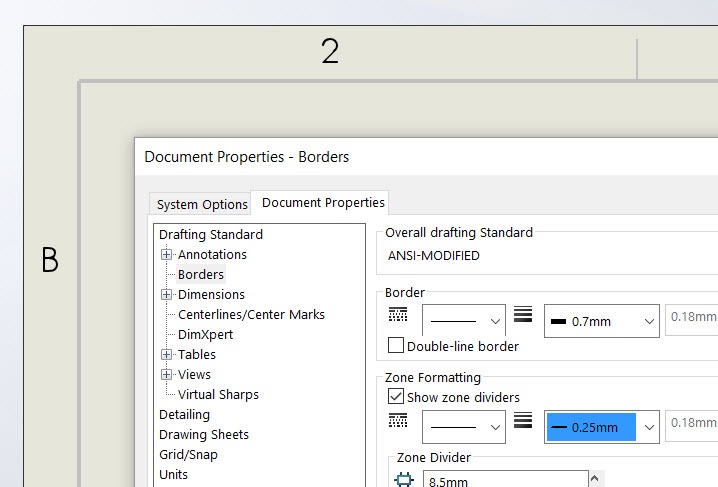Click the ANSI-MODIFIED drafting standard text
This screenshot has width=718, height=487.
(x=433, y=255)
